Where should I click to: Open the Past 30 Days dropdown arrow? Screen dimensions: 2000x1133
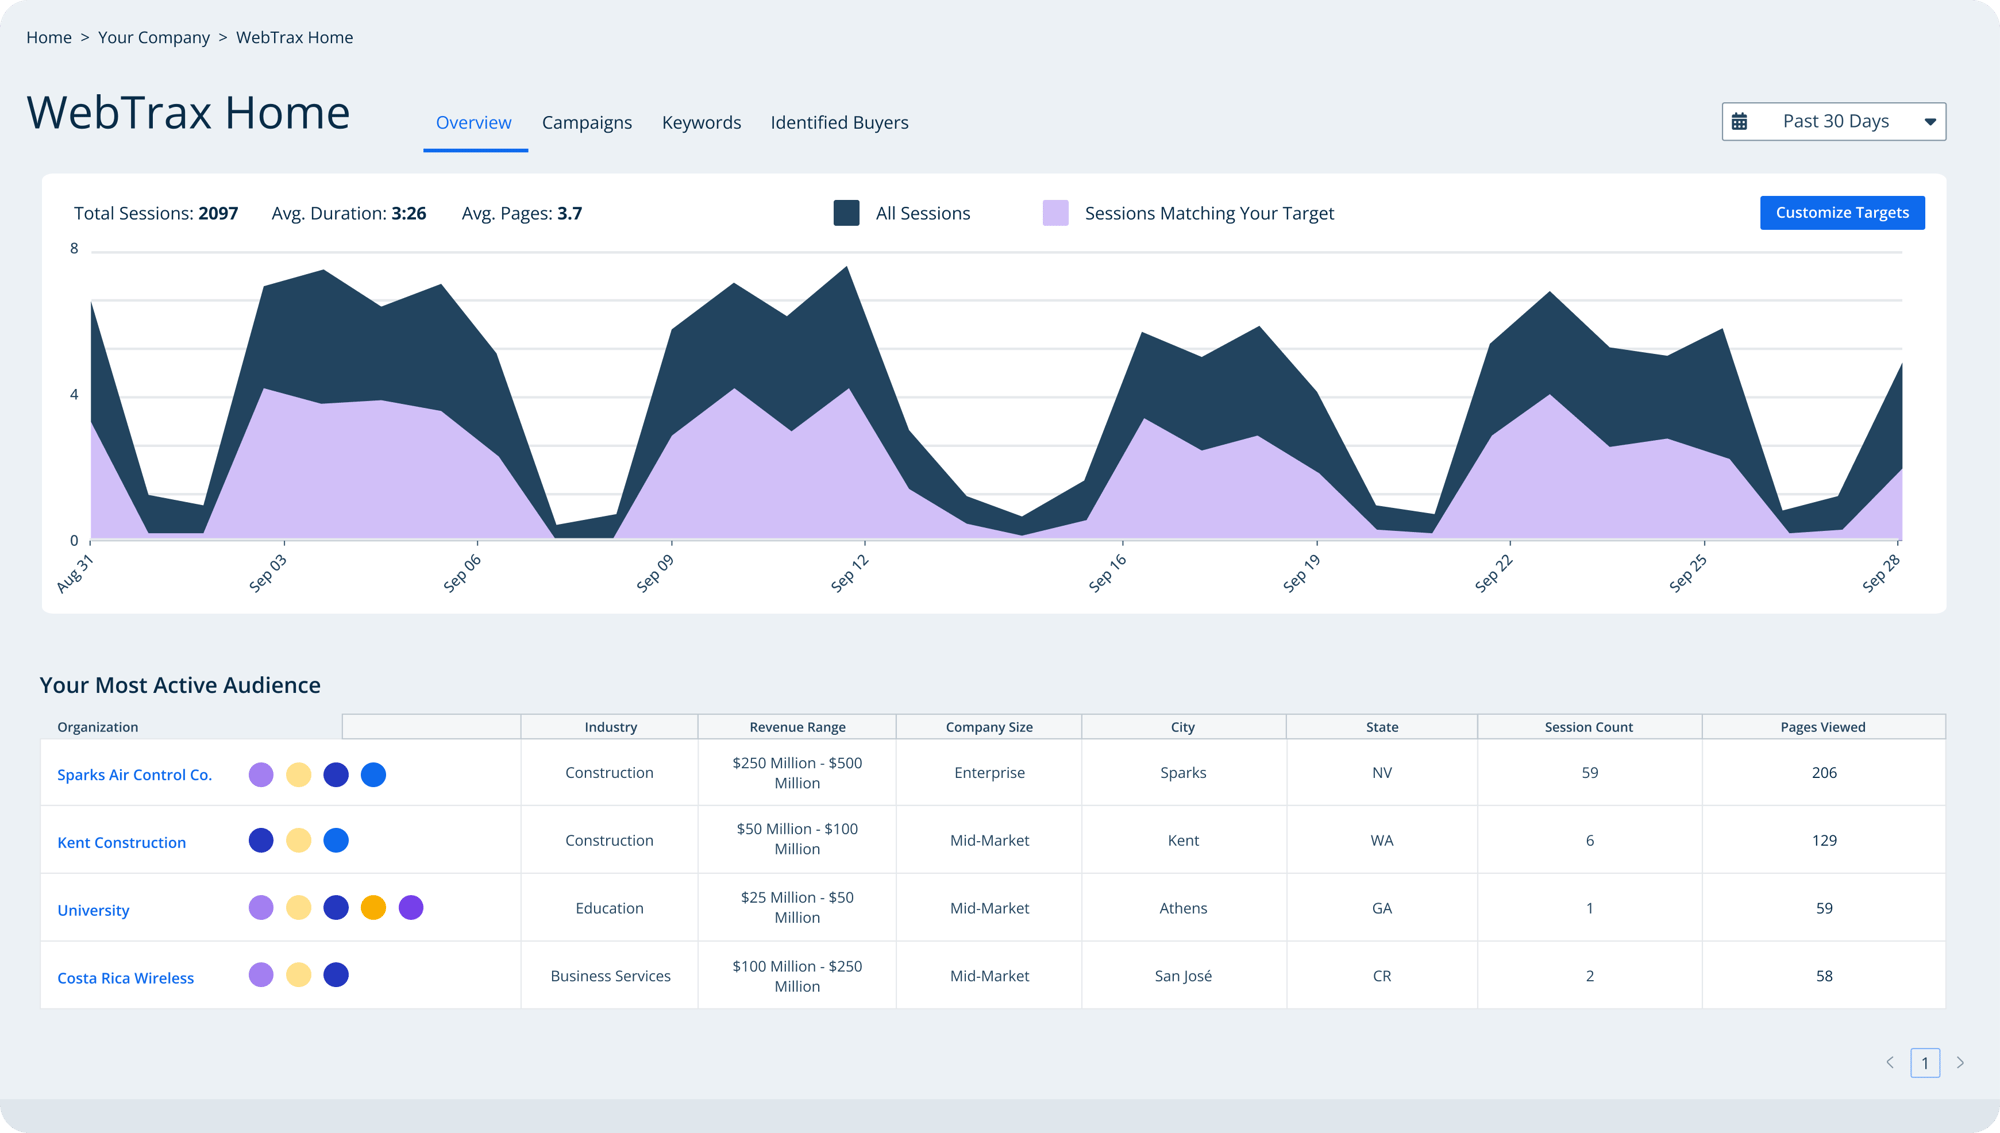pyautogui.click(x=1930, y=122)
